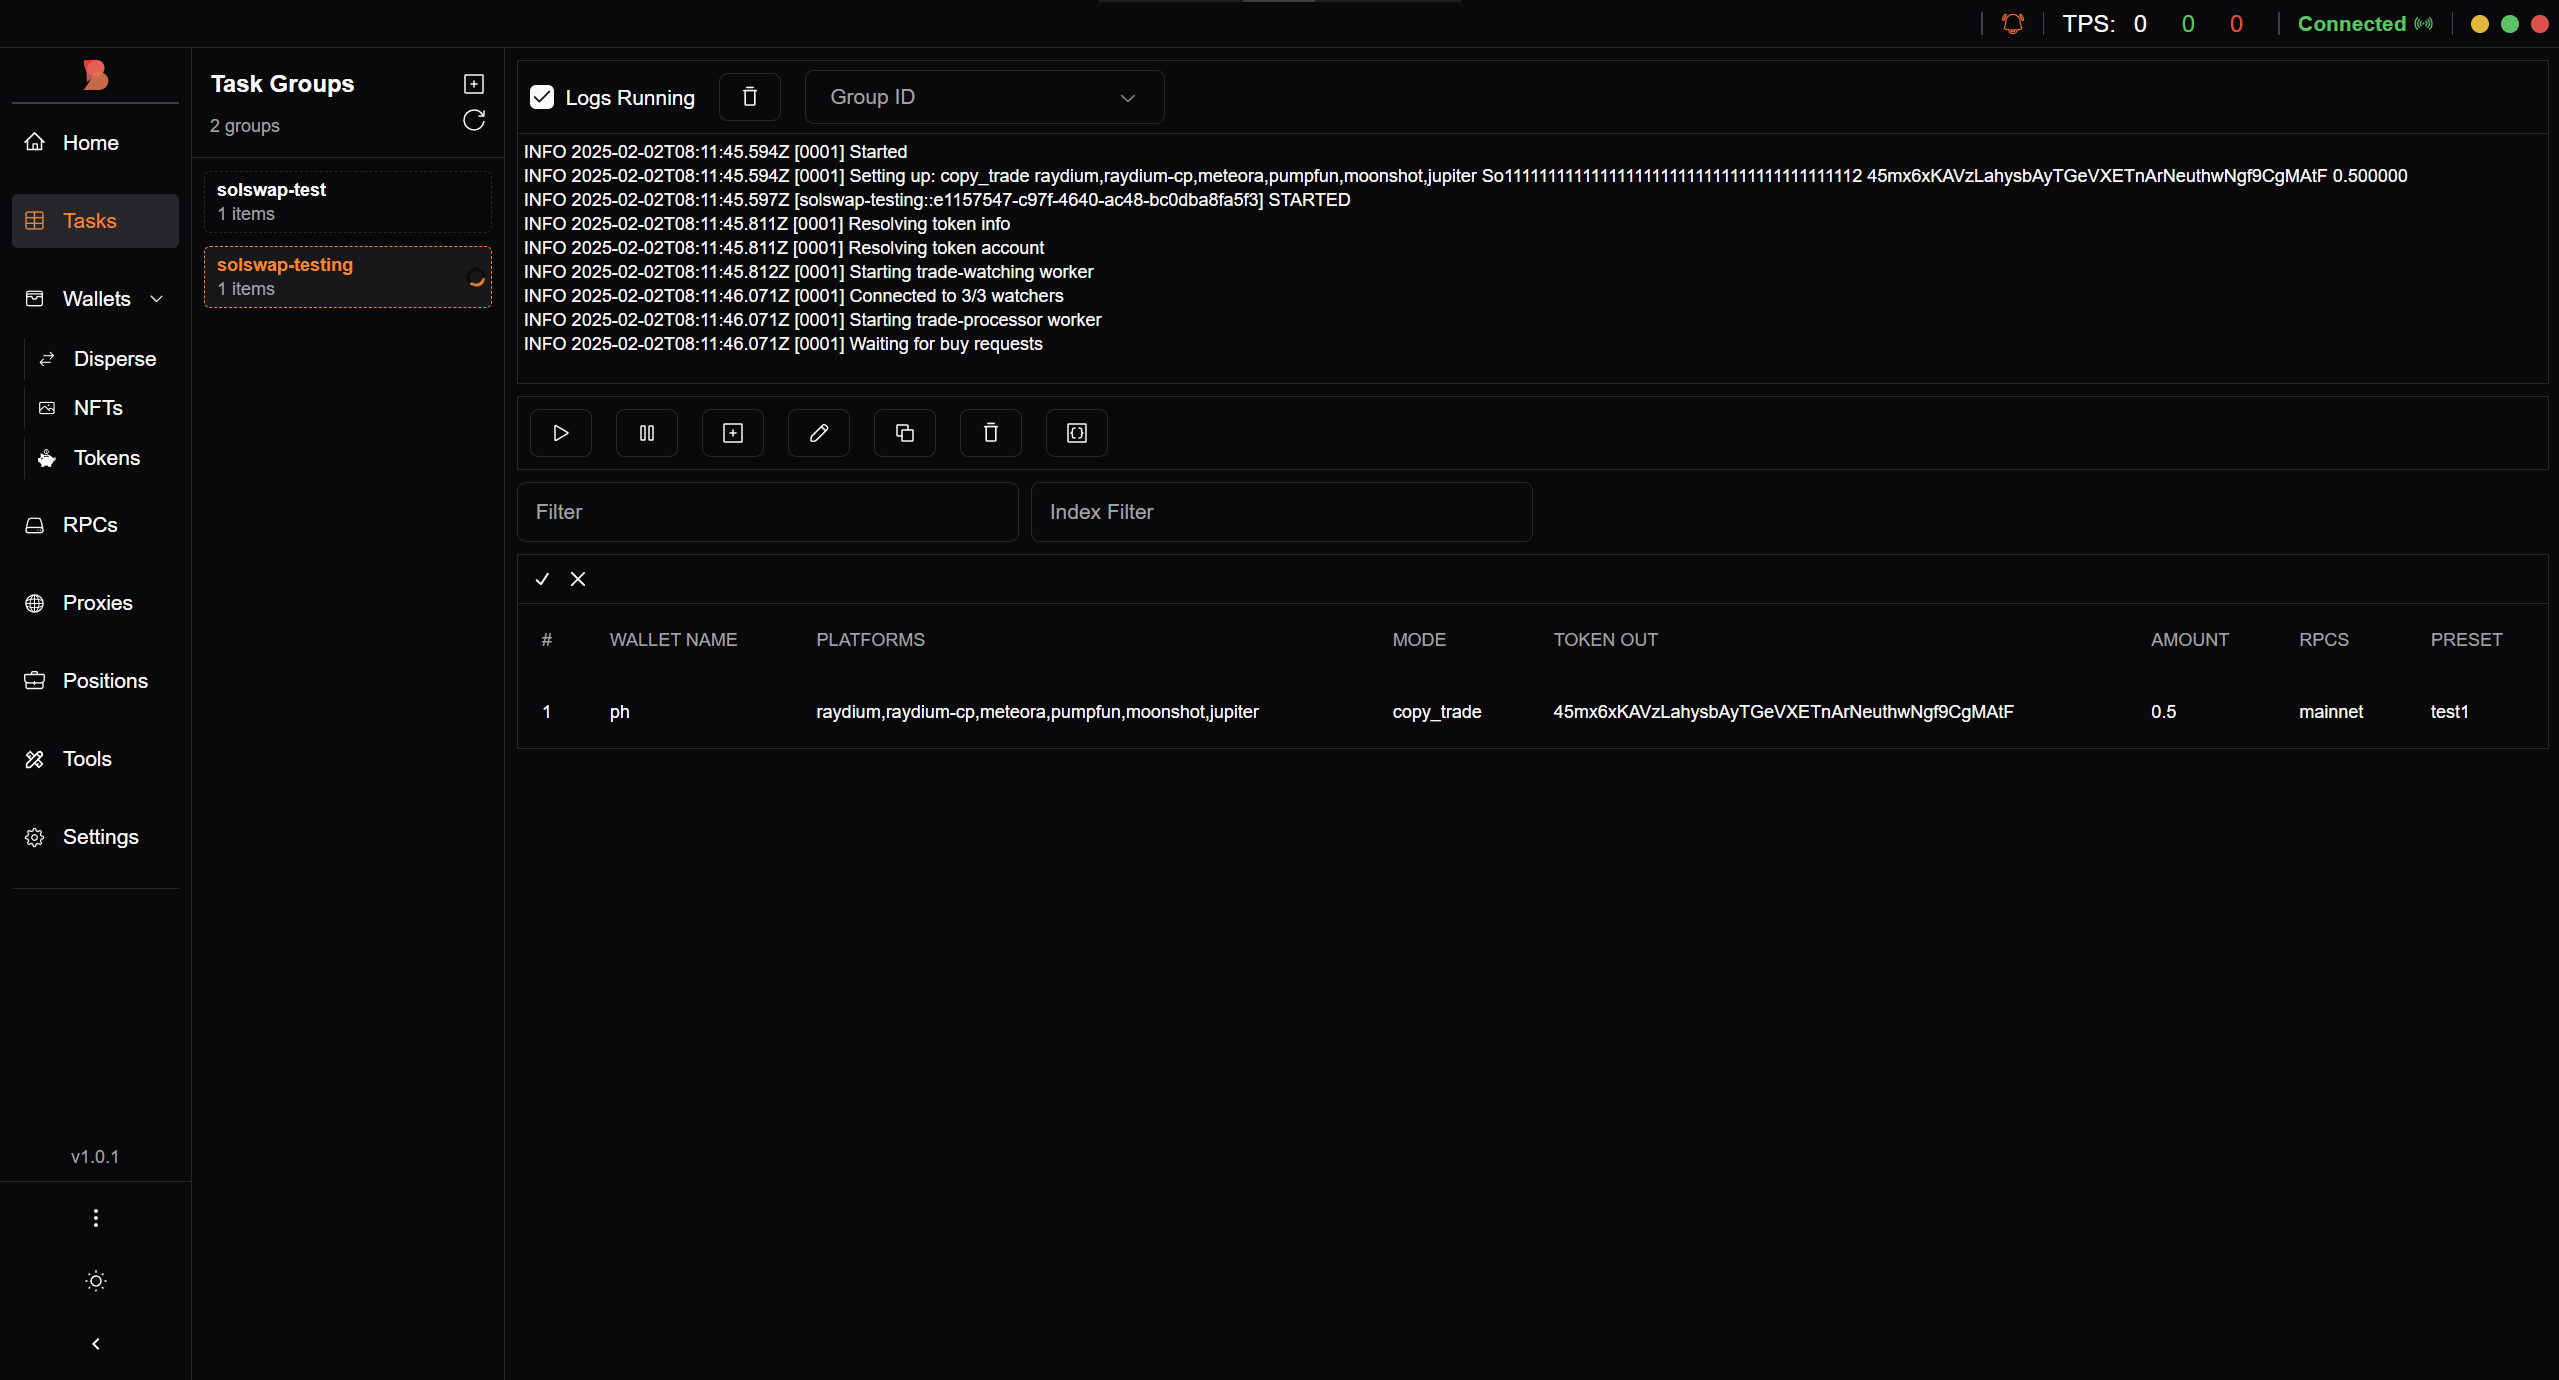The image size is (2559, 1380).
Task: Go to the RPCs section
Action: (89, 525)
